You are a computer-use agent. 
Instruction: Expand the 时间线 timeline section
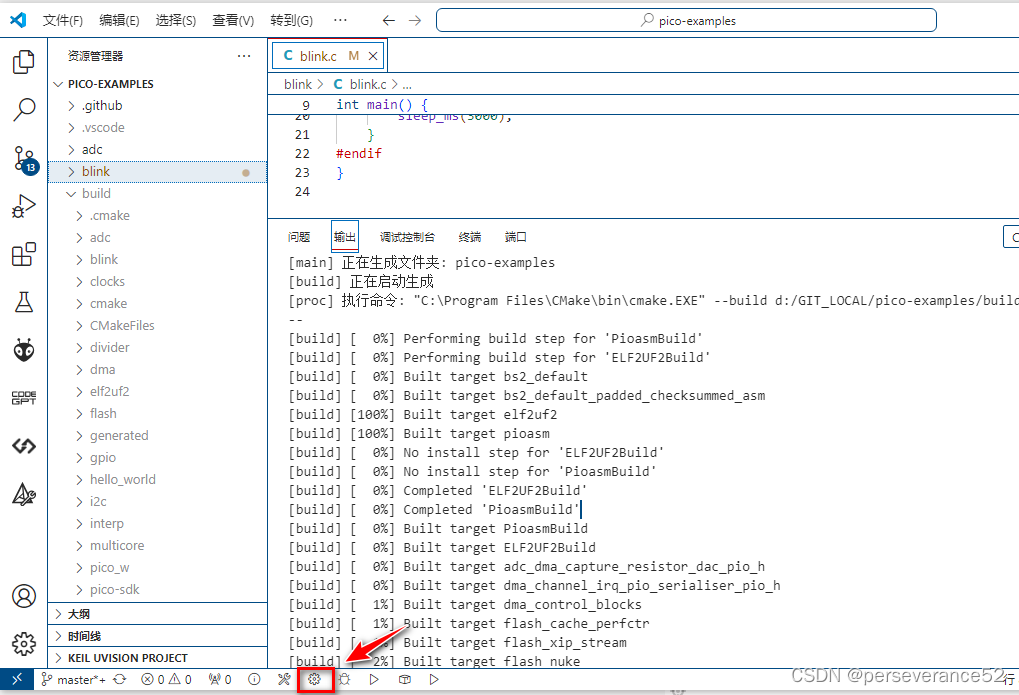pos(157,636)
